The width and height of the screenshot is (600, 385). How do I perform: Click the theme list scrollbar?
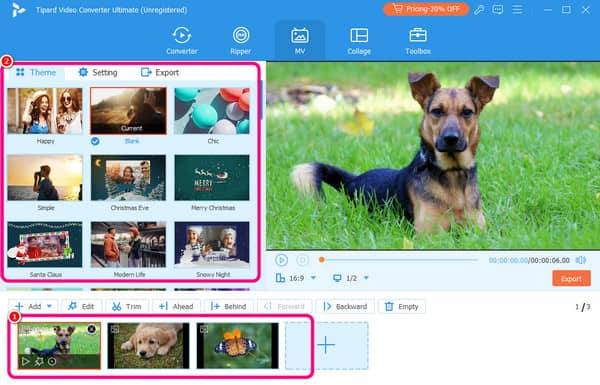click(x=261, y=100)
